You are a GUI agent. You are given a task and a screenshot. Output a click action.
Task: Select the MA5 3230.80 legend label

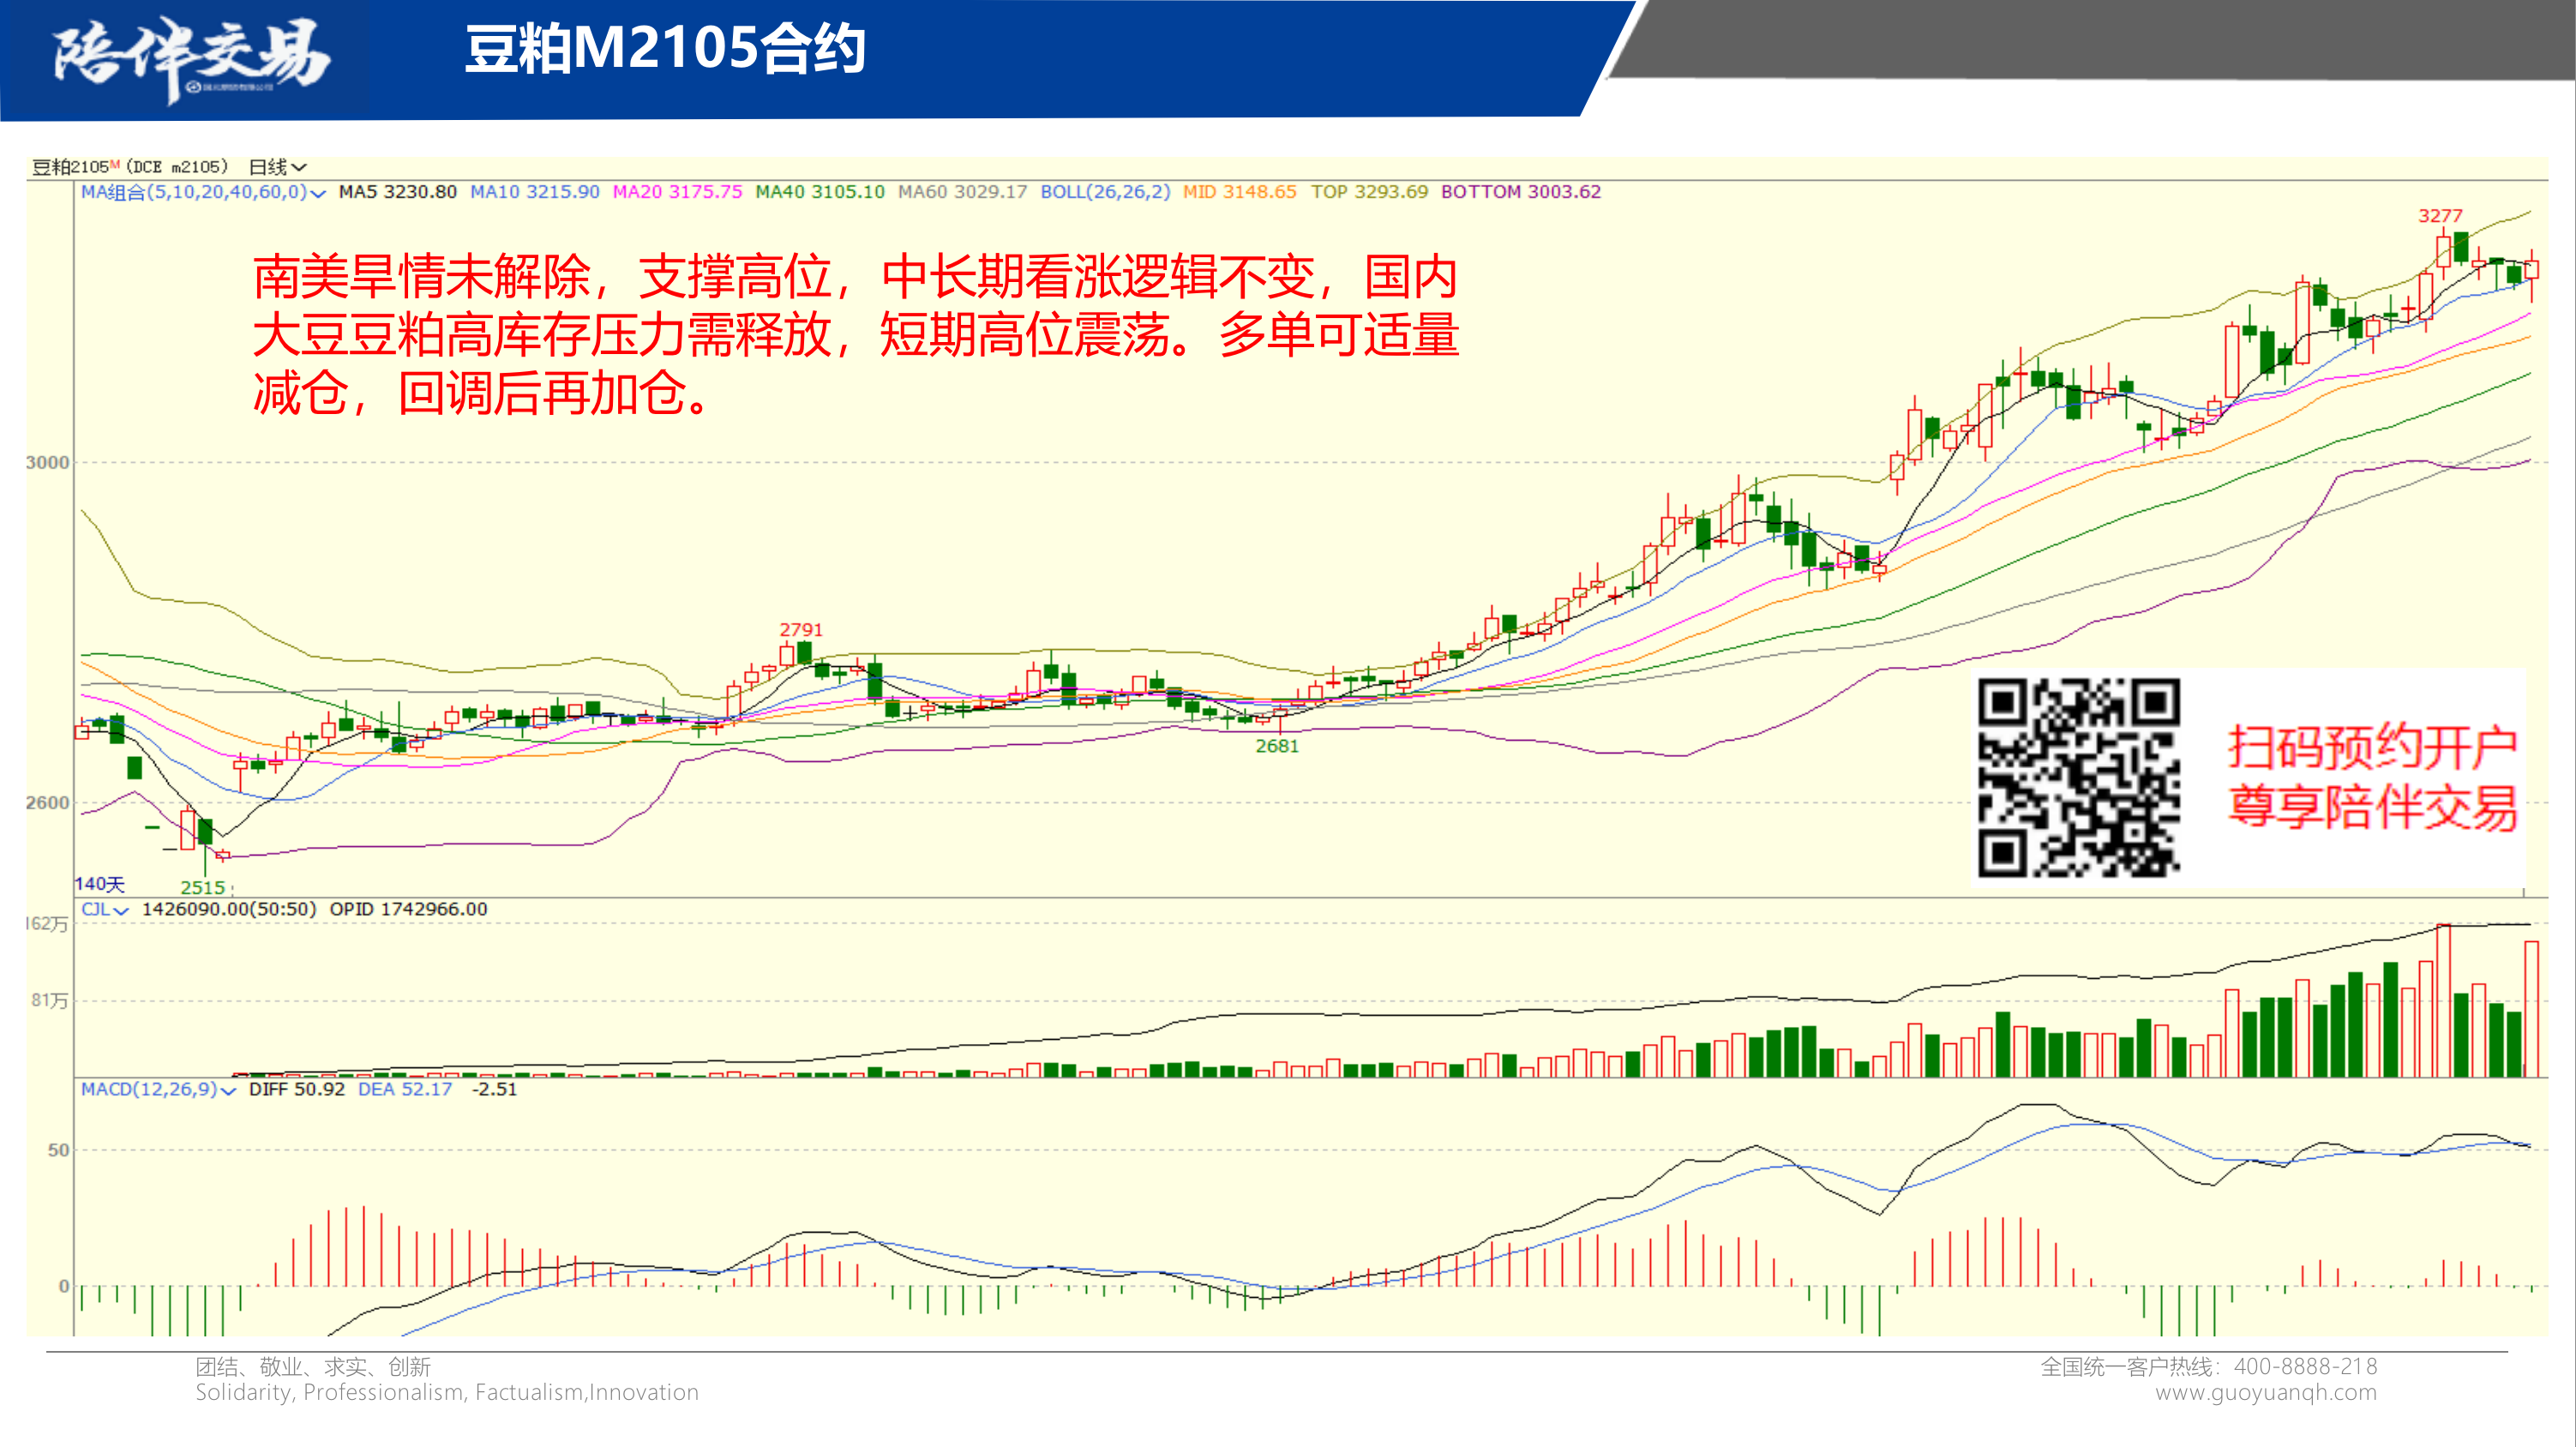tap(397, 192)
